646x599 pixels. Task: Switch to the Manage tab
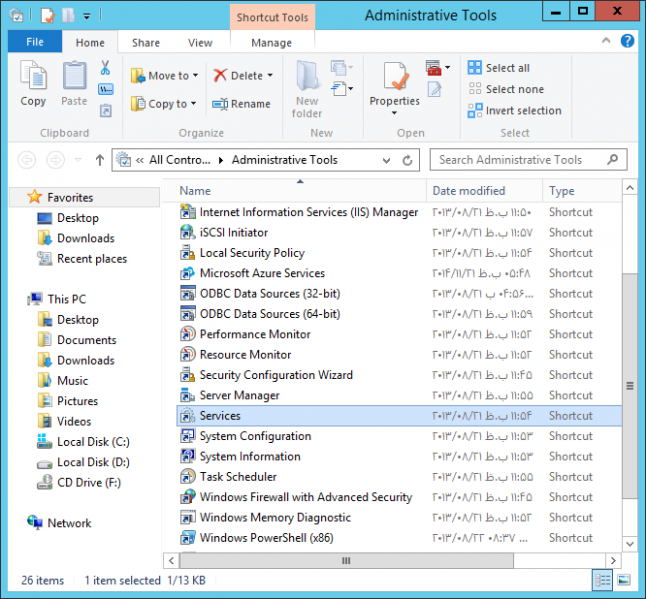(272, 42)
